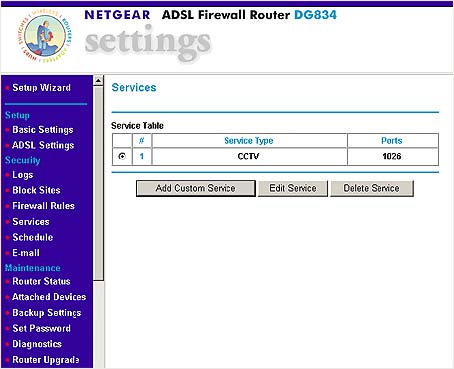Click the port value 1026

tap(392, 156)
